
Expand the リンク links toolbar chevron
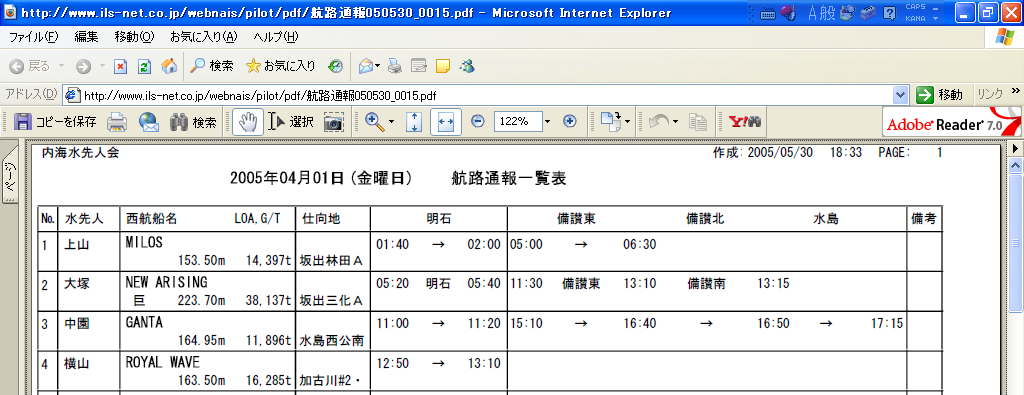coord(1015,91)
